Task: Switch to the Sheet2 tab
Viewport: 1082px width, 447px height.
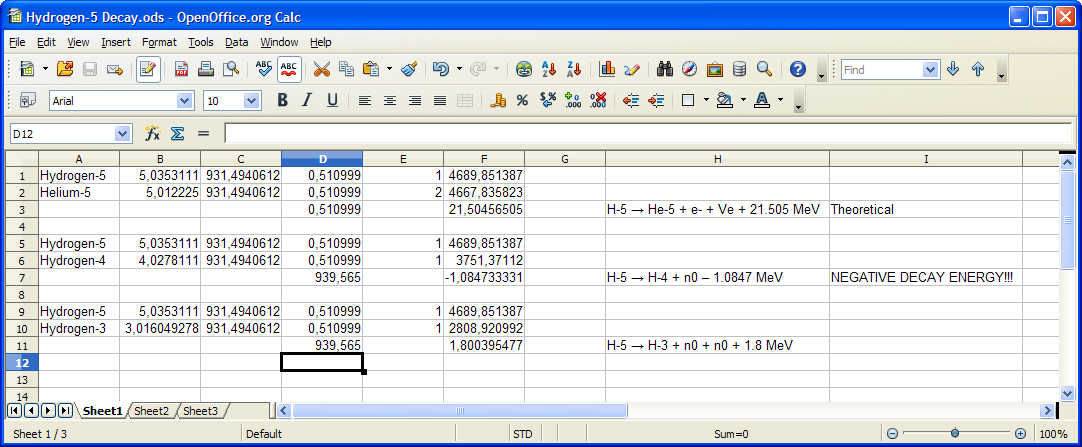Action: pos(152,411)
